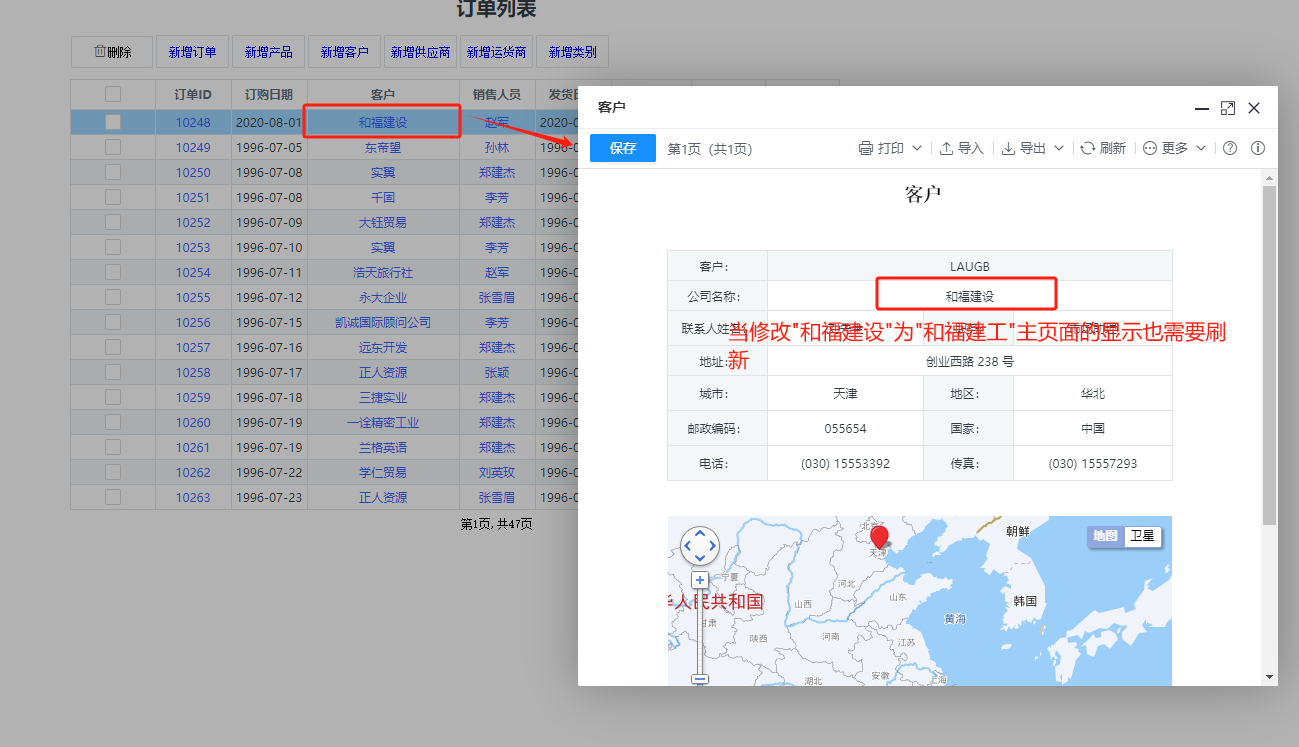Open the help question mark icon
This screenshot has width=1299, height=747.
1230,148
